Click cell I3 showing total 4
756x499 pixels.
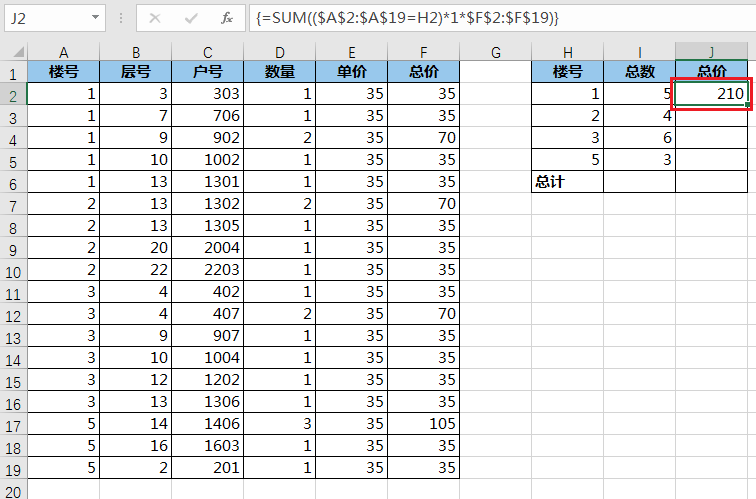(x=639, y=116)
